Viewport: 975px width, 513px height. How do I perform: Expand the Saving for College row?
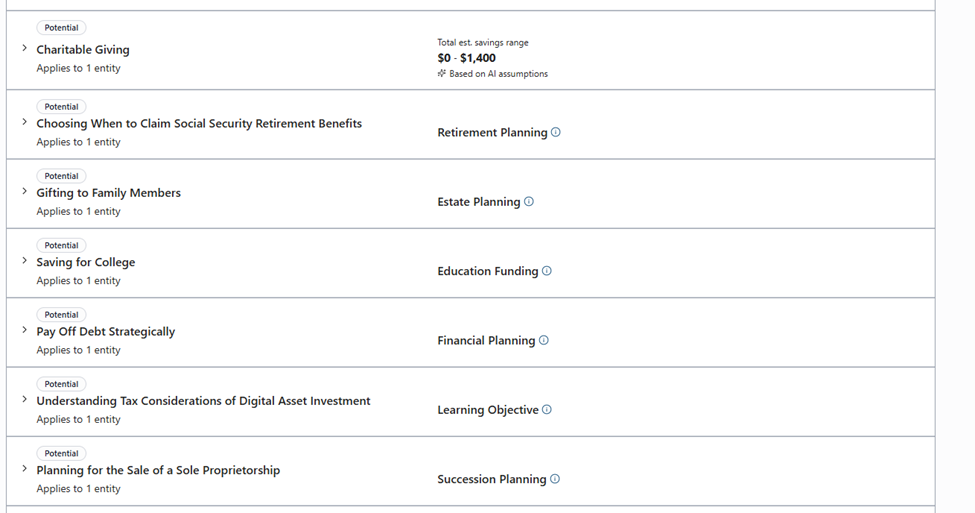(25, 261)
